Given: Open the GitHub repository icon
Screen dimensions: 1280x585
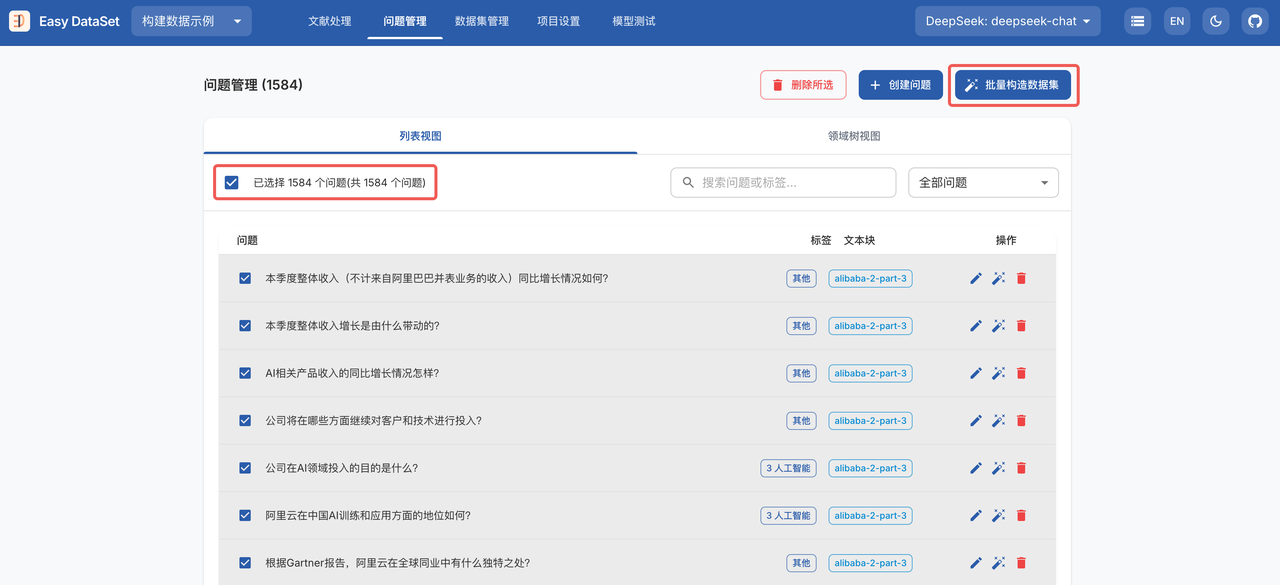Looking at the screenshot, I should point(1255,21).
